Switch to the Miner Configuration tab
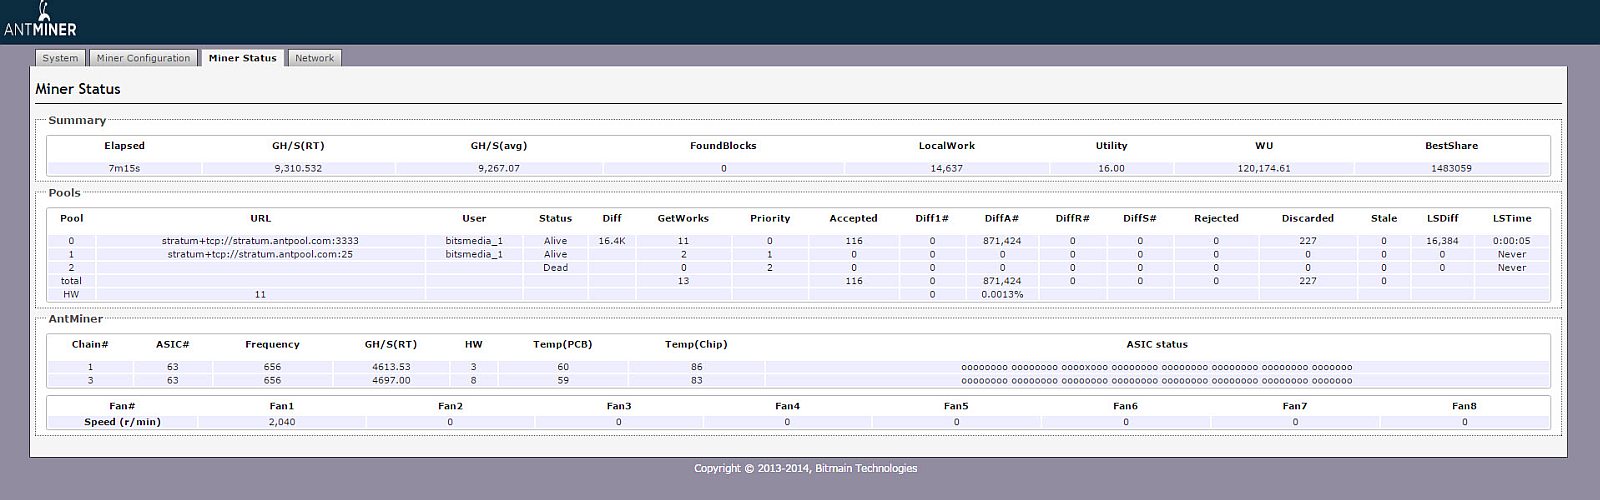This screenshot has width=1600, height=500. [143, 58]
